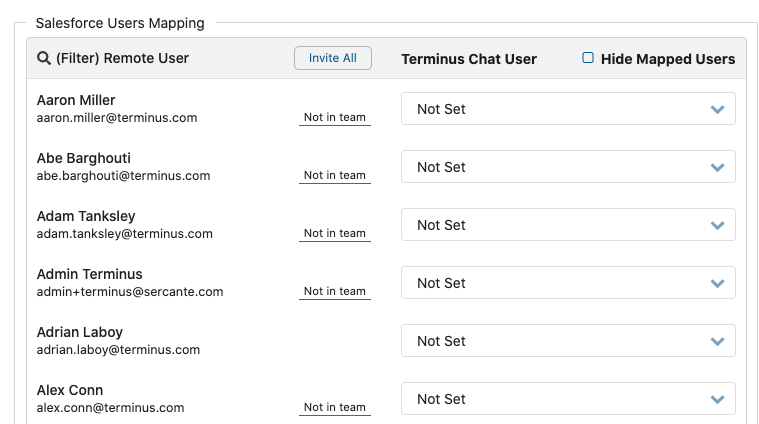Screen dimensions: 759x424
Task: Open the Admin Terminus chat user dropdown
Action: 568,283
